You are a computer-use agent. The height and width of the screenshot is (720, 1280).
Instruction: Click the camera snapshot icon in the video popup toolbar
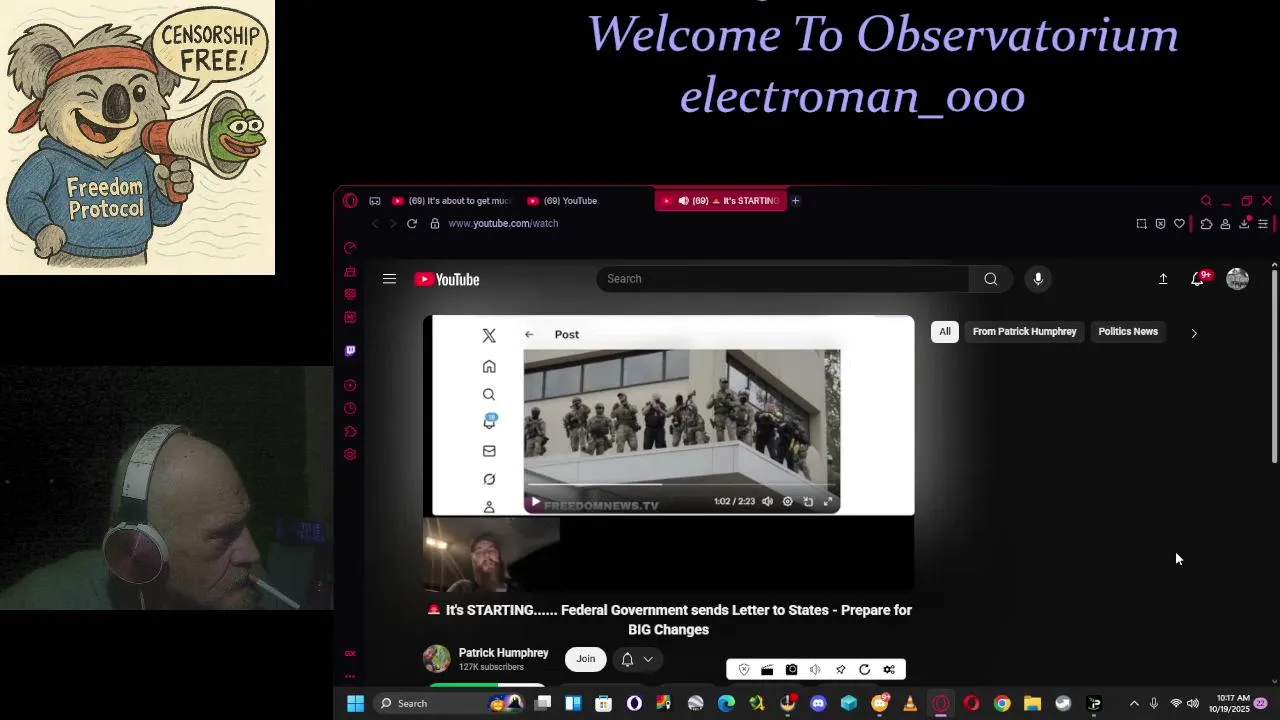[x=791, y=670]
